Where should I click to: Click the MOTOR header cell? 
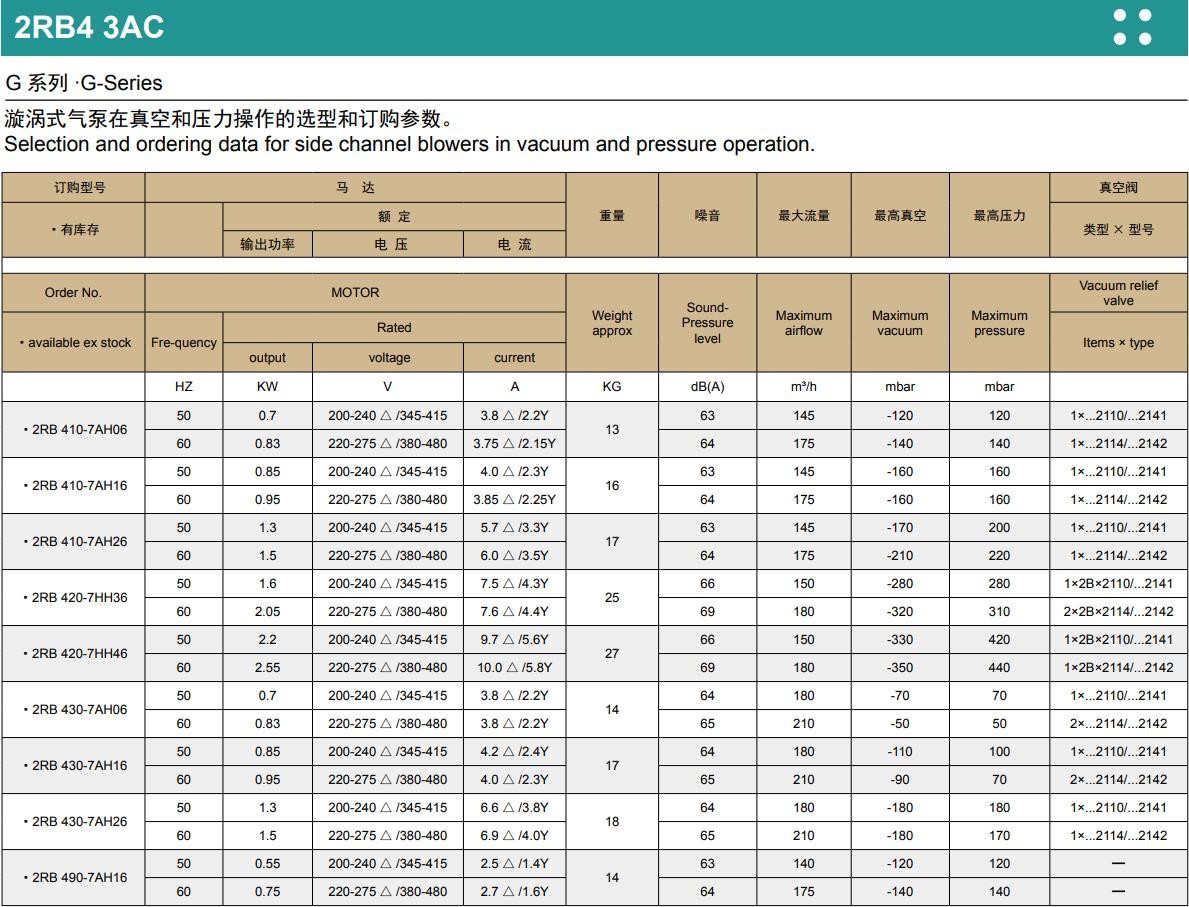pyautogui.click(x=355, y=293)
